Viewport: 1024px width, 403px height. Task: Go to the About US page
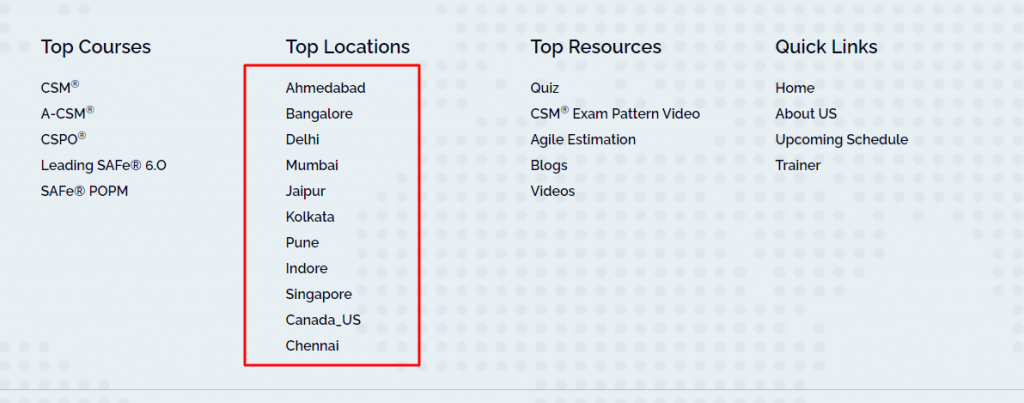click(x=806, y=114)
